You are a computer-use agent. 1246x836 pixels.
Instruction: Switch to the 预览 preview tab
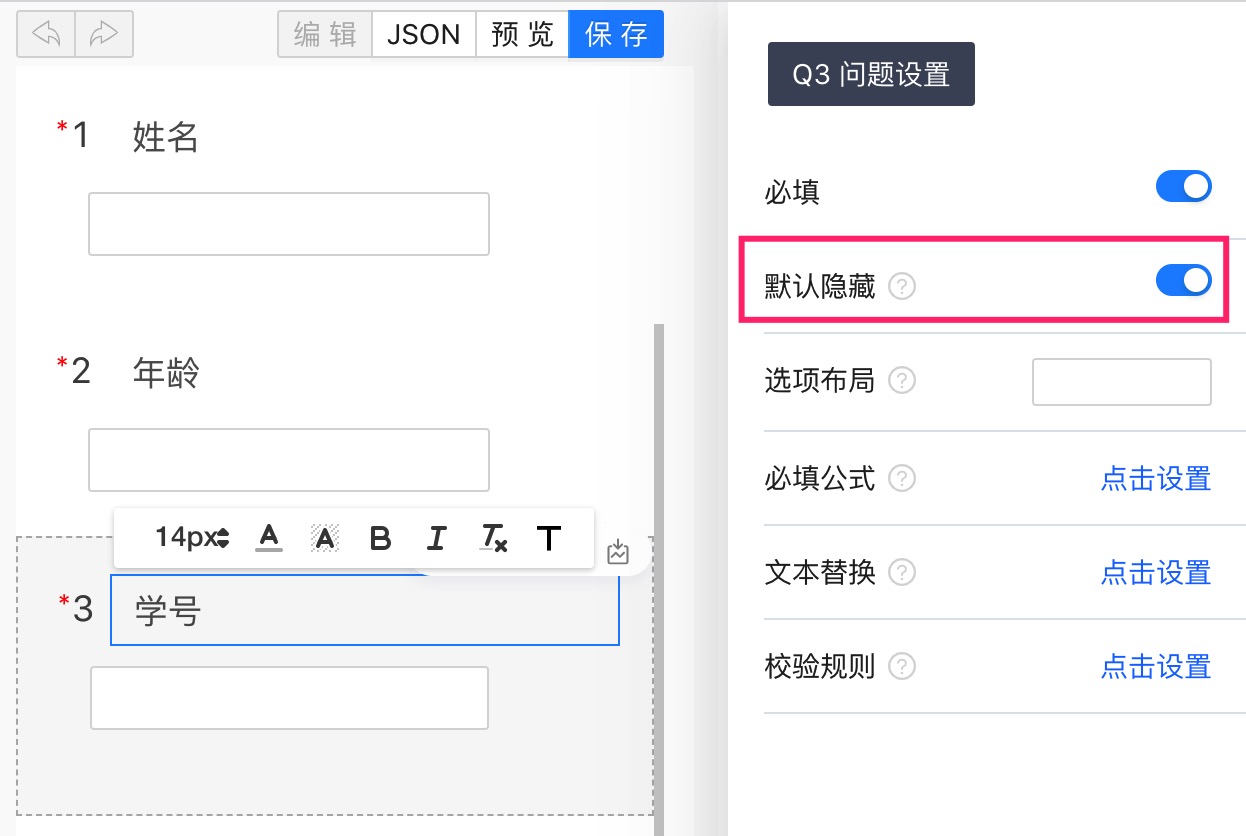pyautogui.click(x=522, y=34)
